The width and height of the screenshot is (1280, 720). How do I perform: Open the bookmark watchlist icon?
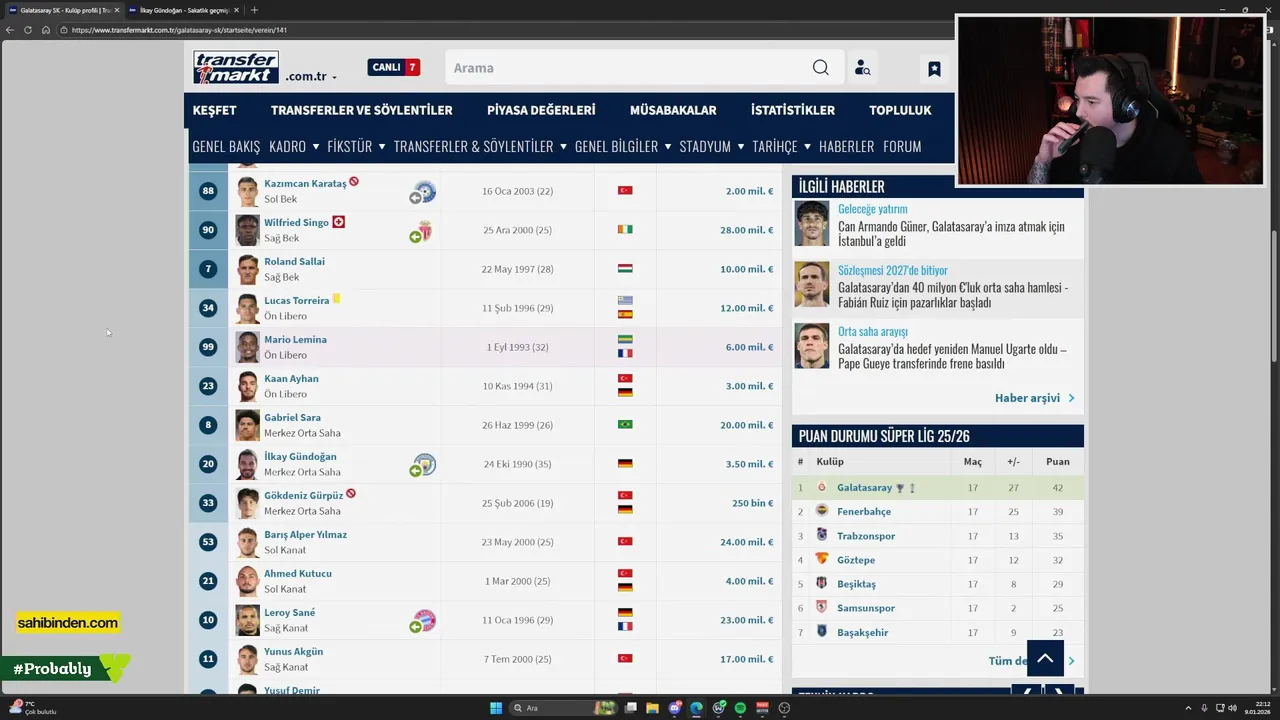934,69
